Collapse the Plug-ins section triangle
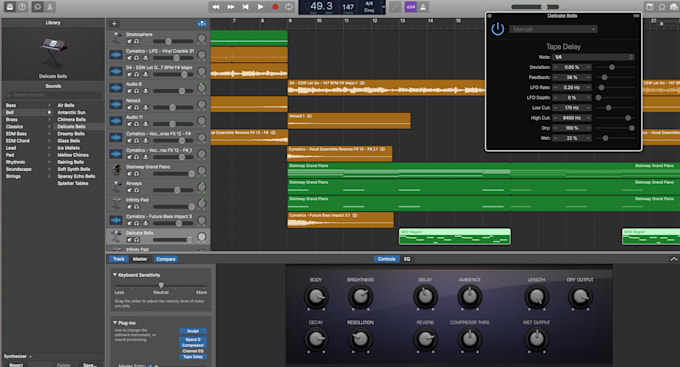680x367 pixels. coord(115,322)
